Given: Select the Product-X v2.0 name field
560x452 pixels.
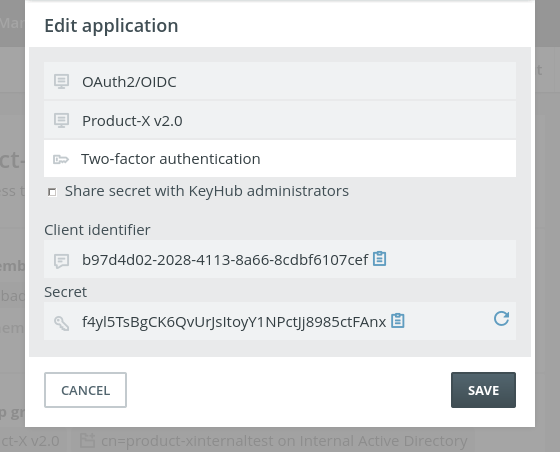Looking at the screenshot, I should [280, 120].
